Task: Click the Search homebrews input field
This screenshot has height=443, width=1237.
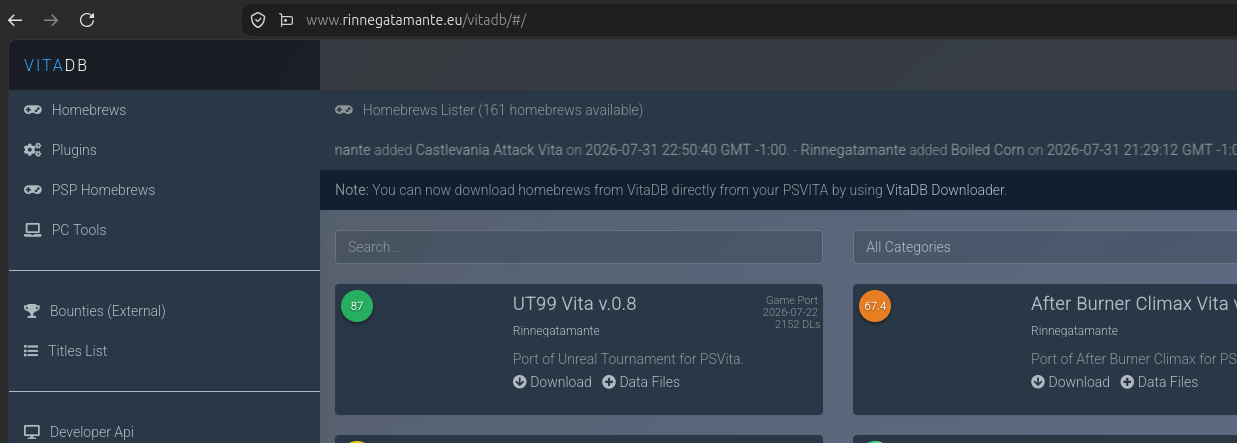Action: click(579, 247)
